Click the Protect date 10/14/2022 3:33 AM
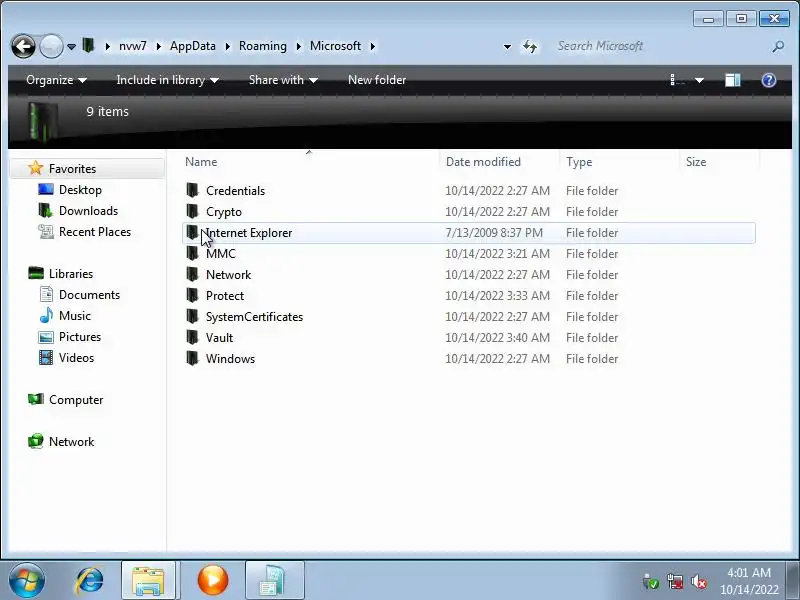 [497, 296]
